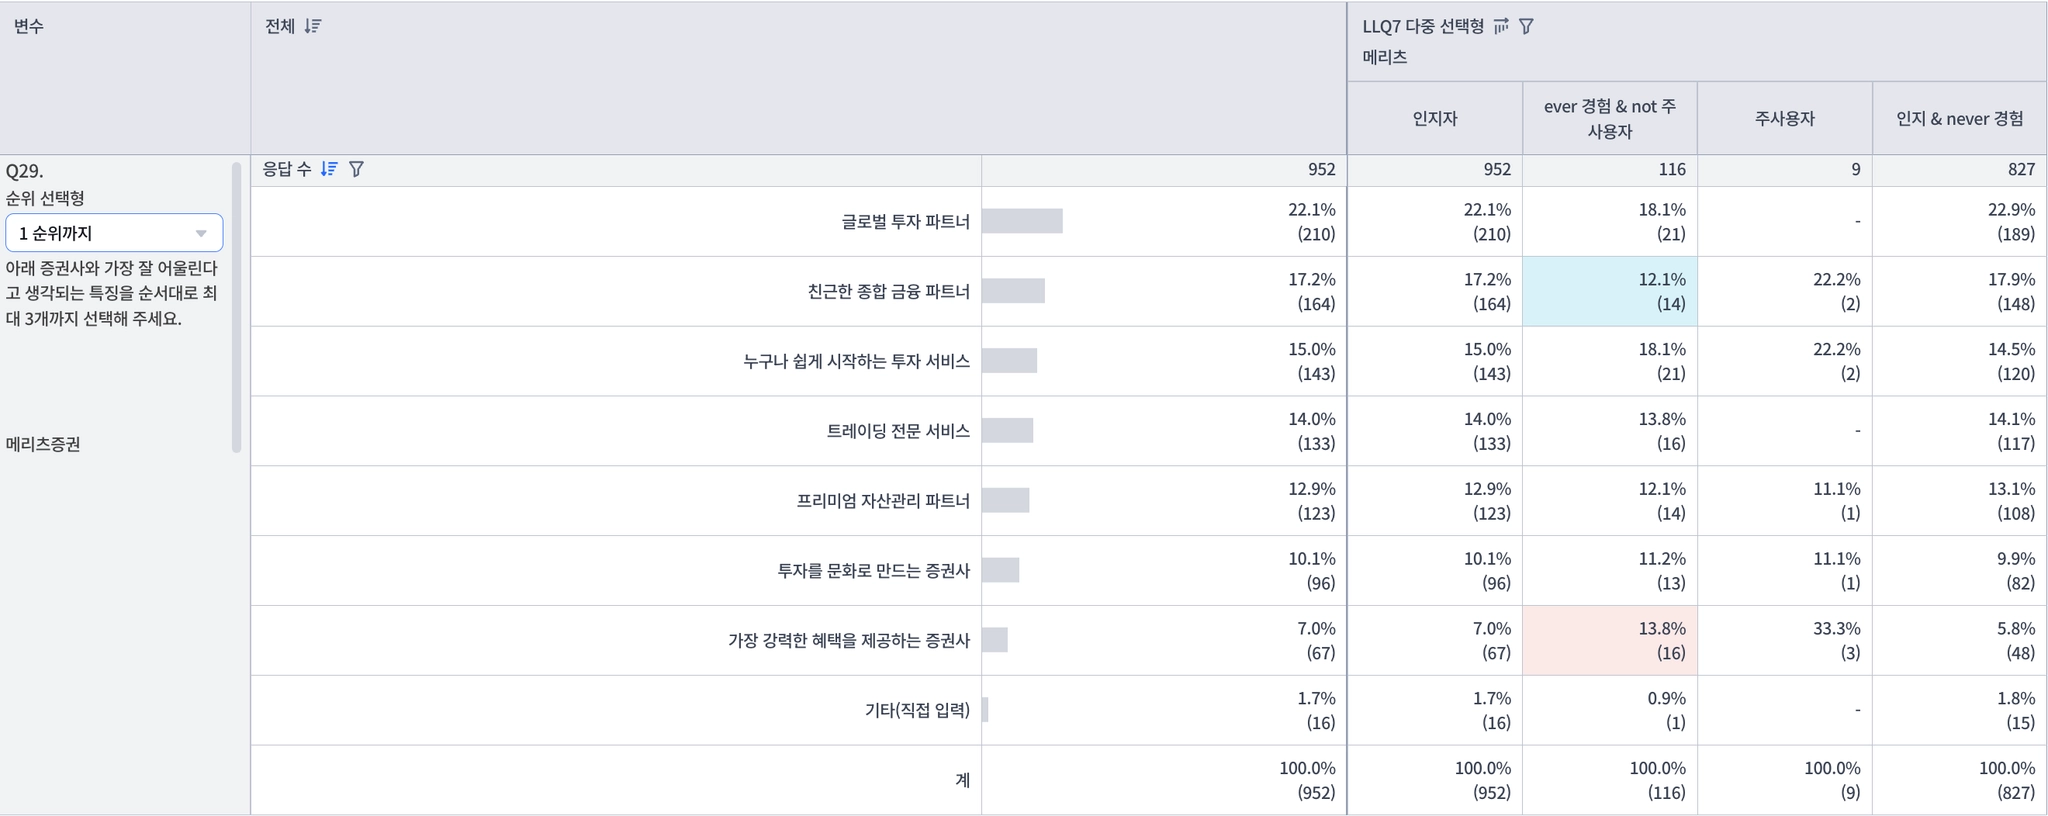Screen dimensions: 2048x816
Task: Click the ever 경험 & not 주사용자 header
Action: [1609, 118]
